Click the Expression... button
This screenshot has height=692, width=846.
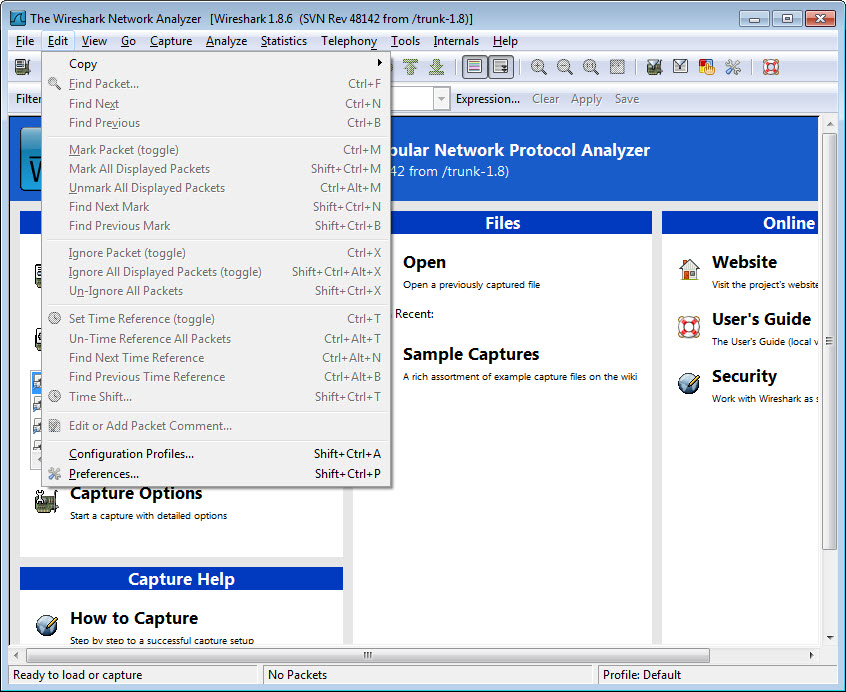487,99
